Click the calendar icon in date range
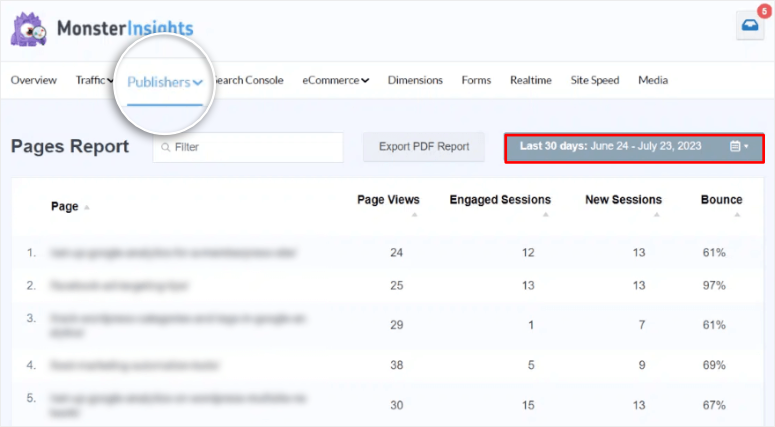 click(735, 146)
